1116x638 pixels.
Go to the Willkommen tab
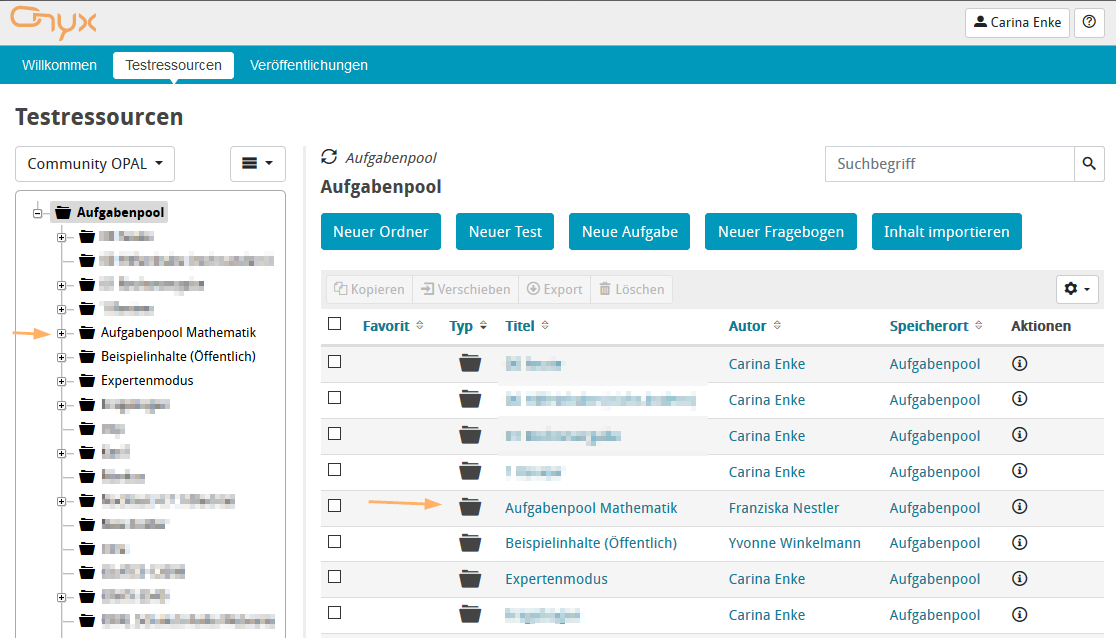coord(59,65)
